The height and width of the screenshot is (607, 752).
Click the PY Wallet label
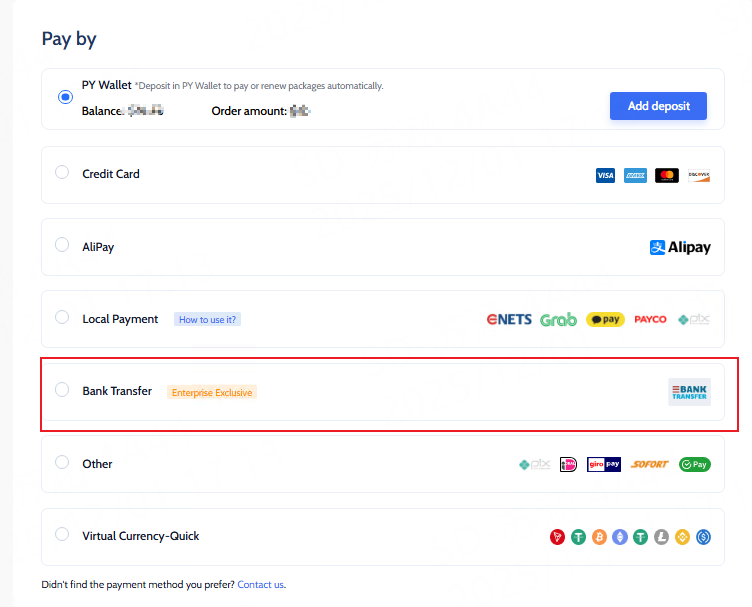106,85
